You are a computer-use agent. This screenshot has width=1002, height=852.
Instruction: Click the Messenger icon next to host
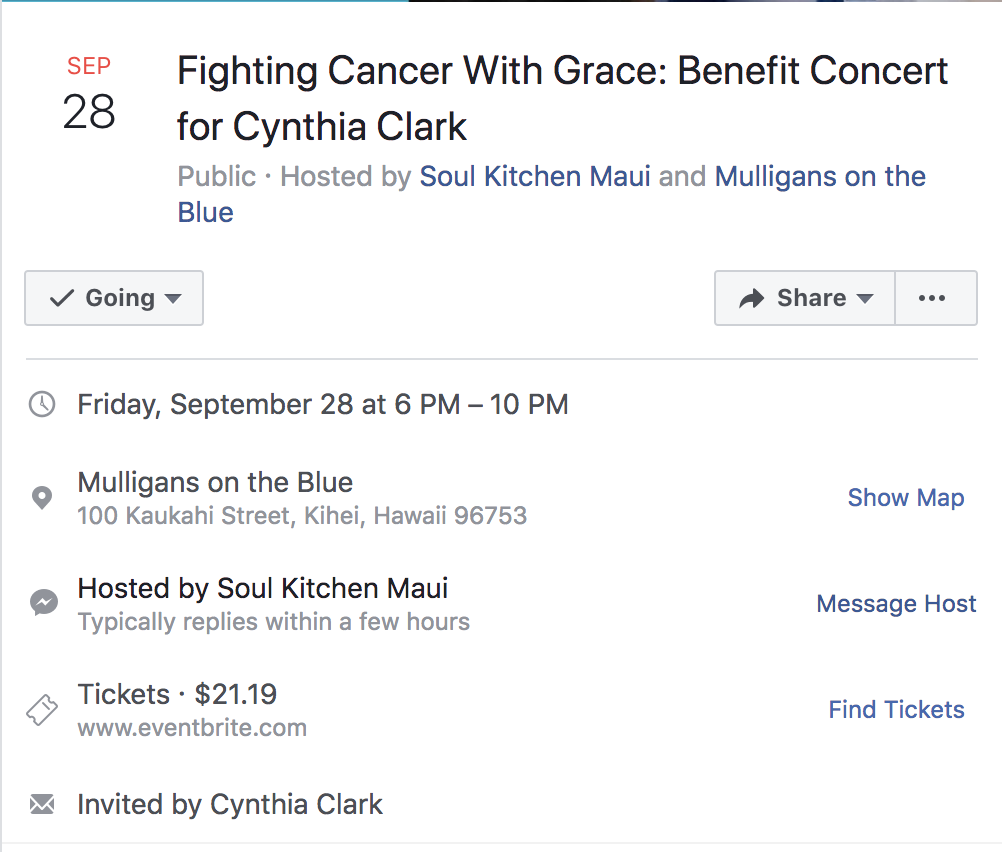click(x=43, y=602)
